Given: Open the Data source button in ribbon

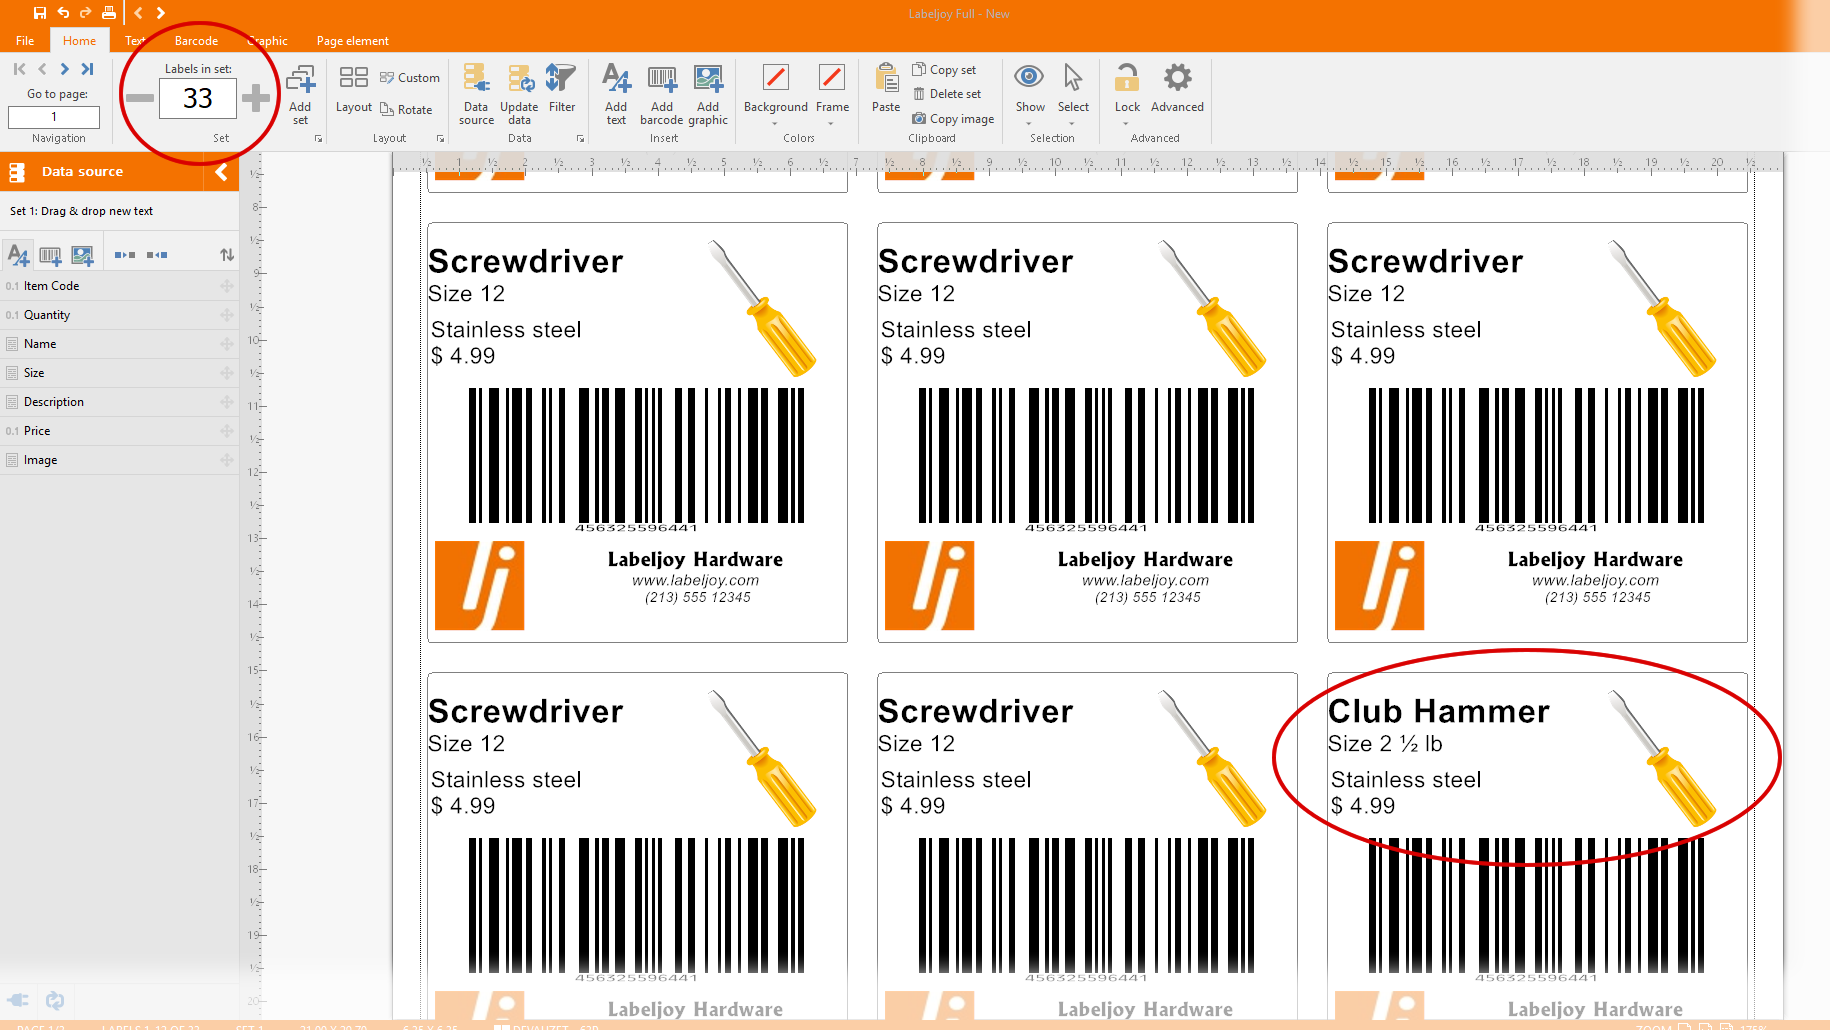Looking at the screenshot, I should (476, 95).
